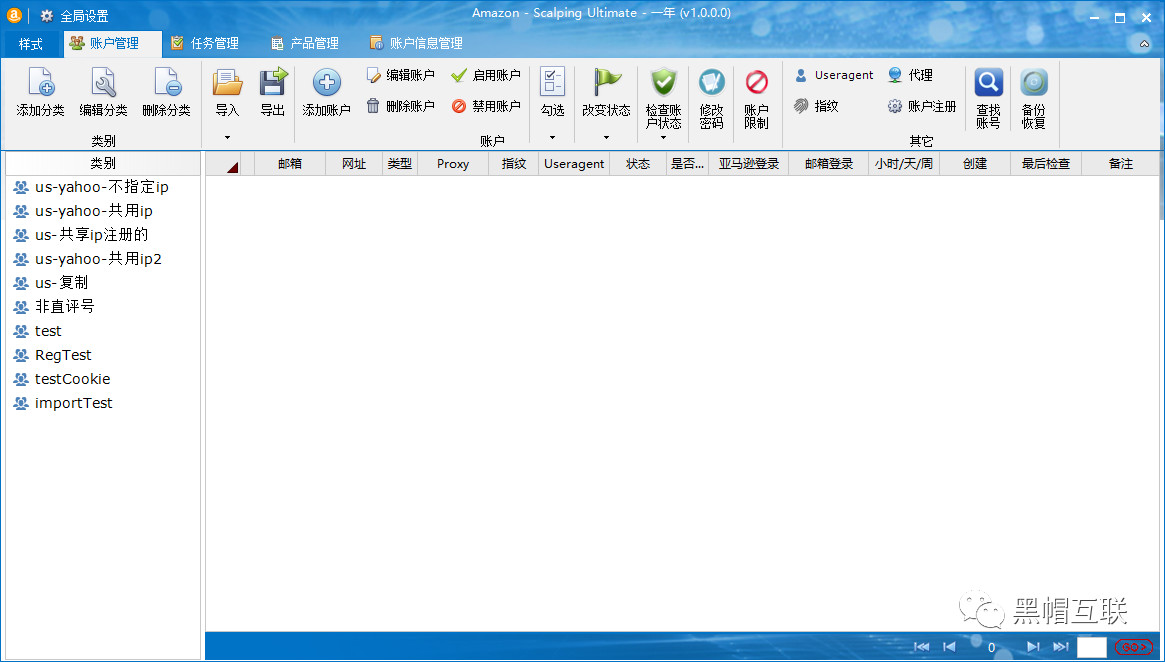Expand Change Status (改变状态) dropdown arrow

[x=606, y=137]
